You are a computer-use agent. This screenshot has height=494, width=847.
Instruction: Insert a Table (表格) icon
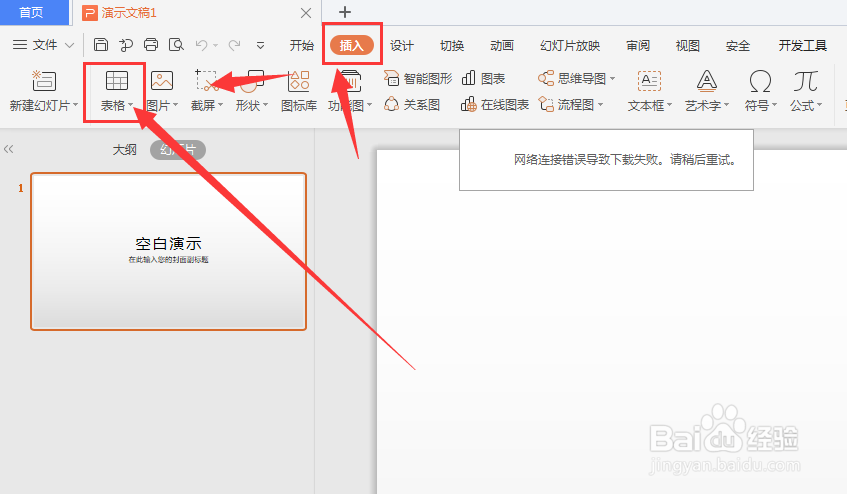click(x=117, y=81)
